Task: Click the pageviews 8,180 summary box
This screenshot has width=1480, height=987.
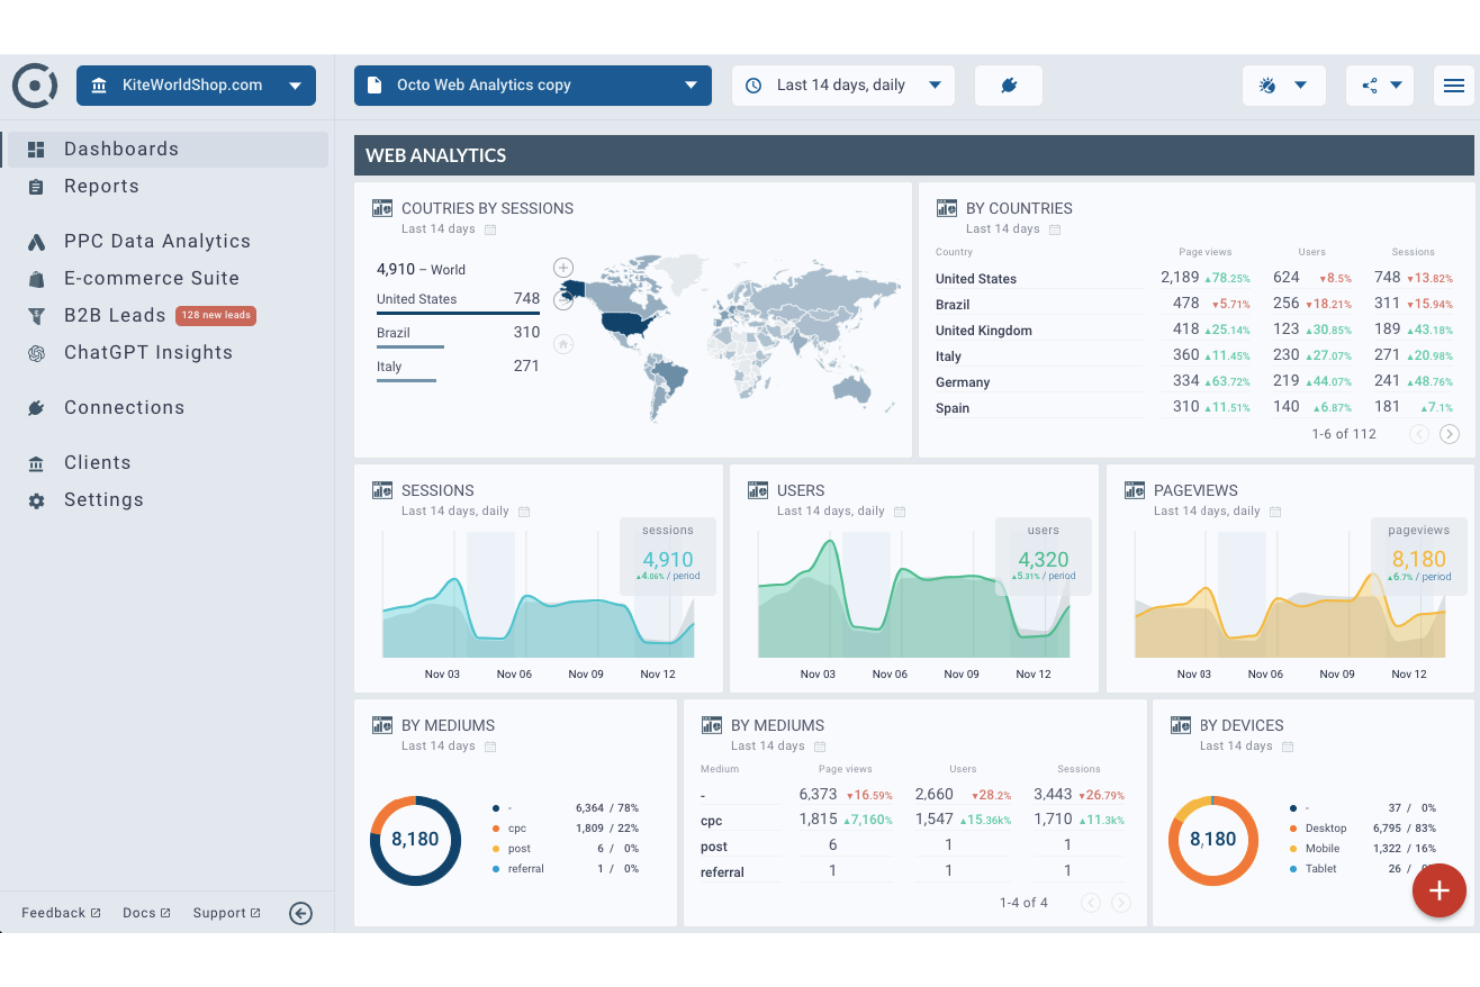Action: pos(1419,557)
